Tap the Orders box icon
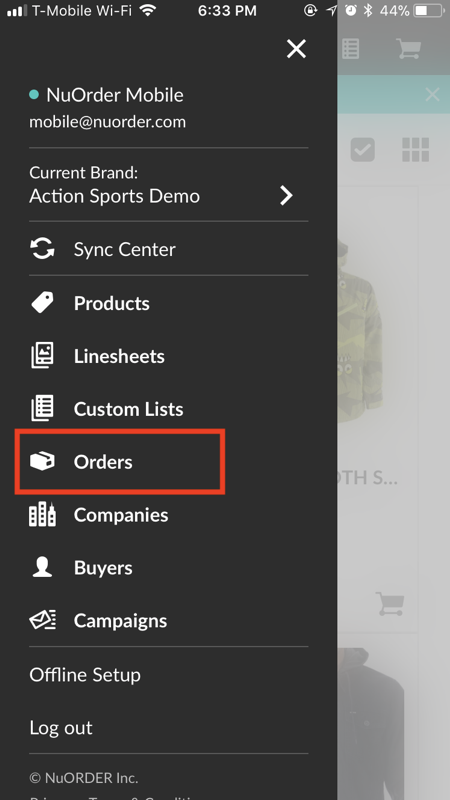This screenshot has height=800, width=450. click(x=42, y=462)
